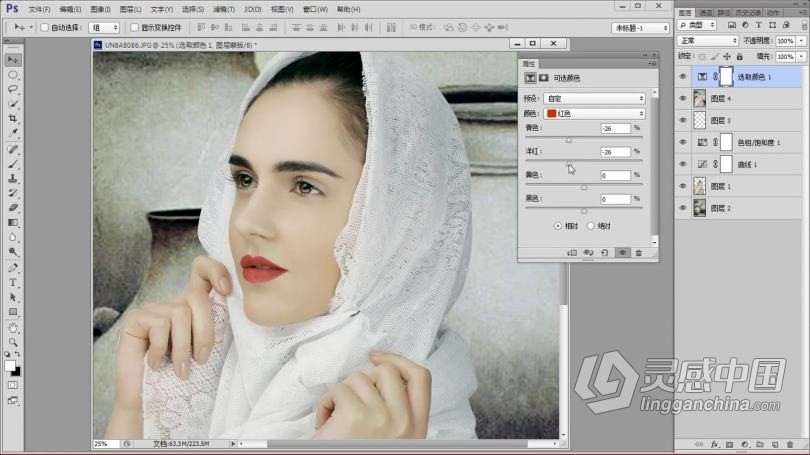Toggle Quick Mask mode icon
810x455 pixels.
(13, 385)
